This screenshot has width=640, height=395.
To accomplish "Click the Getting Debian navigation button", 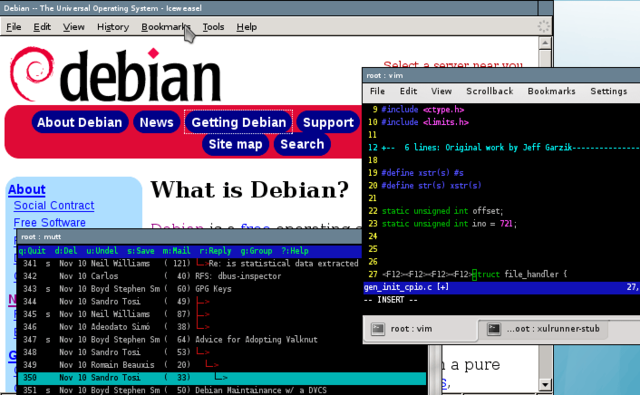I will [239, 122].
